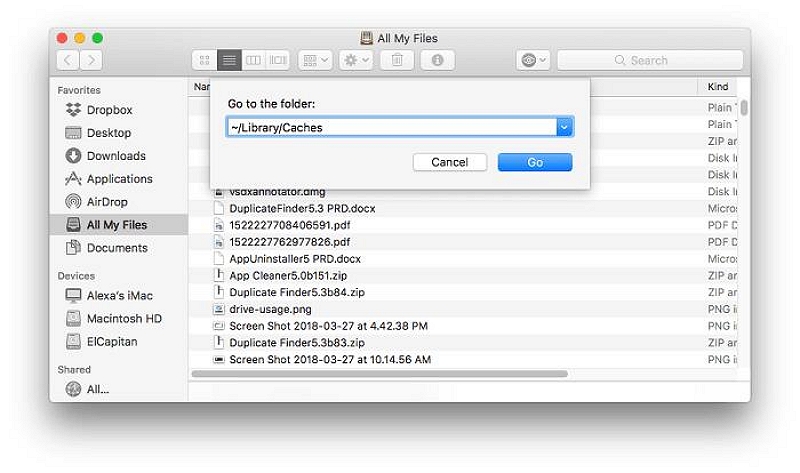
Task: Click the Forward navigation arrow
Action: click(x=91, y=60)
